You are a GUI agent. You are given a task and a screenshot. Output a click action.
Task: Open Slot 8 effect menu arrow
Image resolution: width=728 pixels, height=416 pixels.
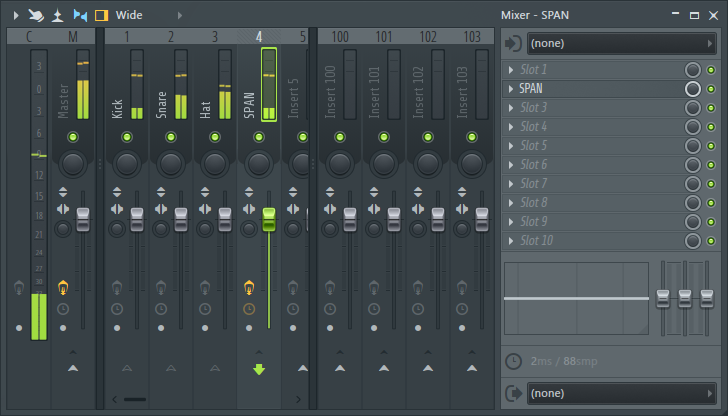click(511, 203)
